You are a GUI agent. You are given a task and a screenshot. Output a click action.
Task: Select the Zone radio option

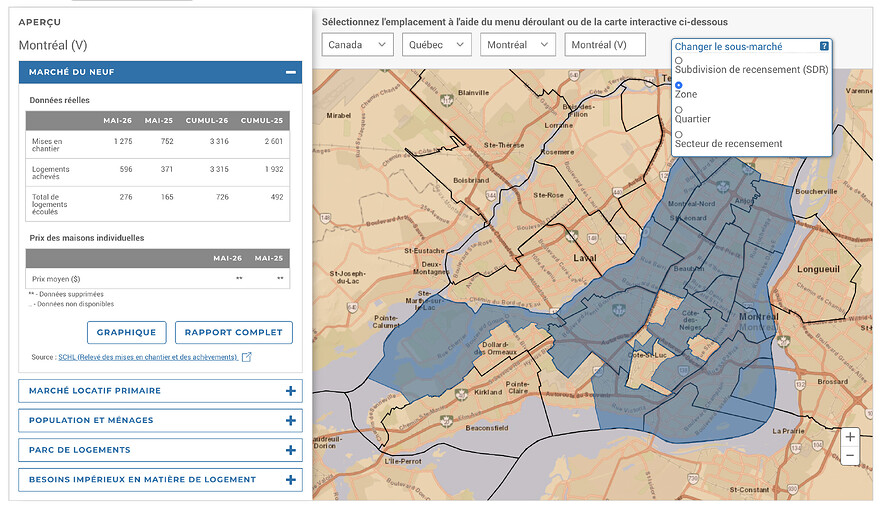(679, 85)
